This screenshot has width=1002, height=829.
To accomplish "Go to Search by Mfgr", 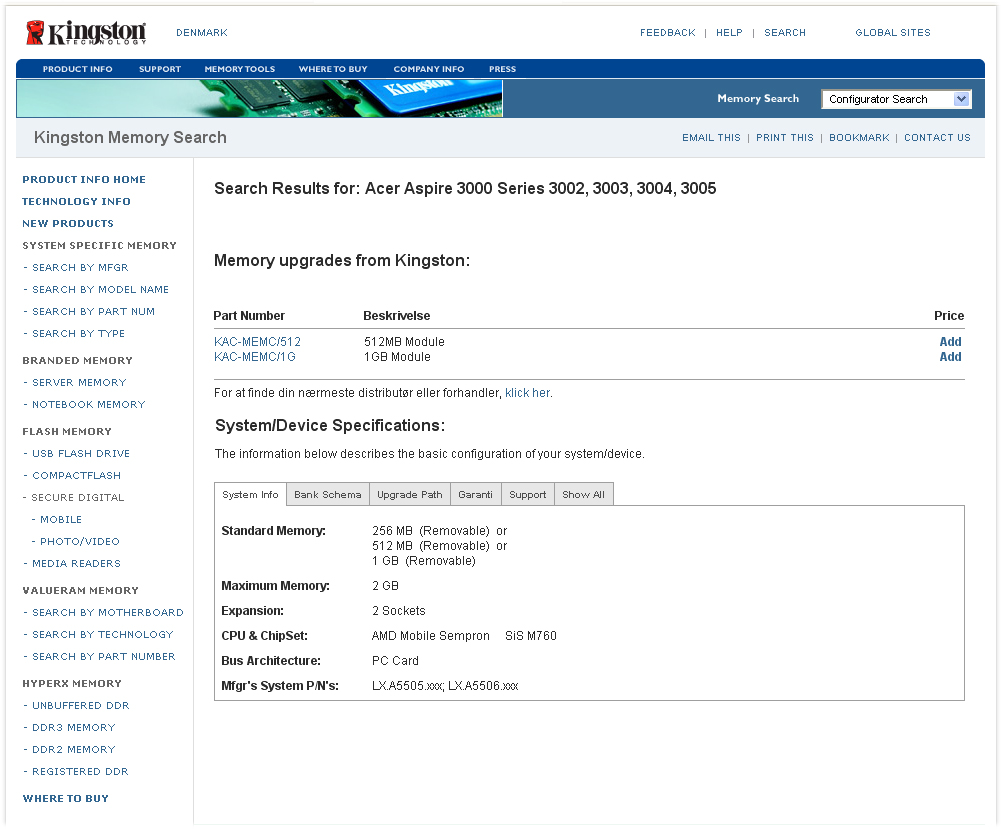I will coord(80,268).
